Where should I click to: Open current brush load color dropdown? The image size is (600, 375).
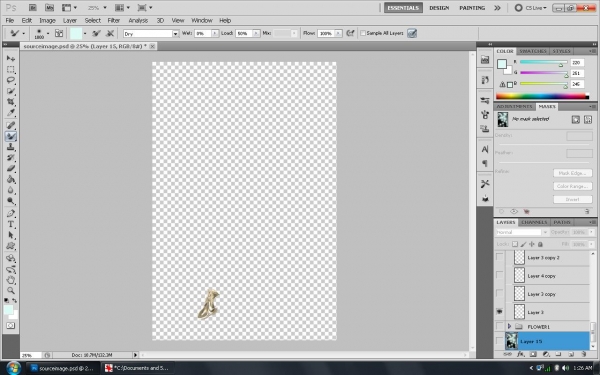tap(85, 33)
